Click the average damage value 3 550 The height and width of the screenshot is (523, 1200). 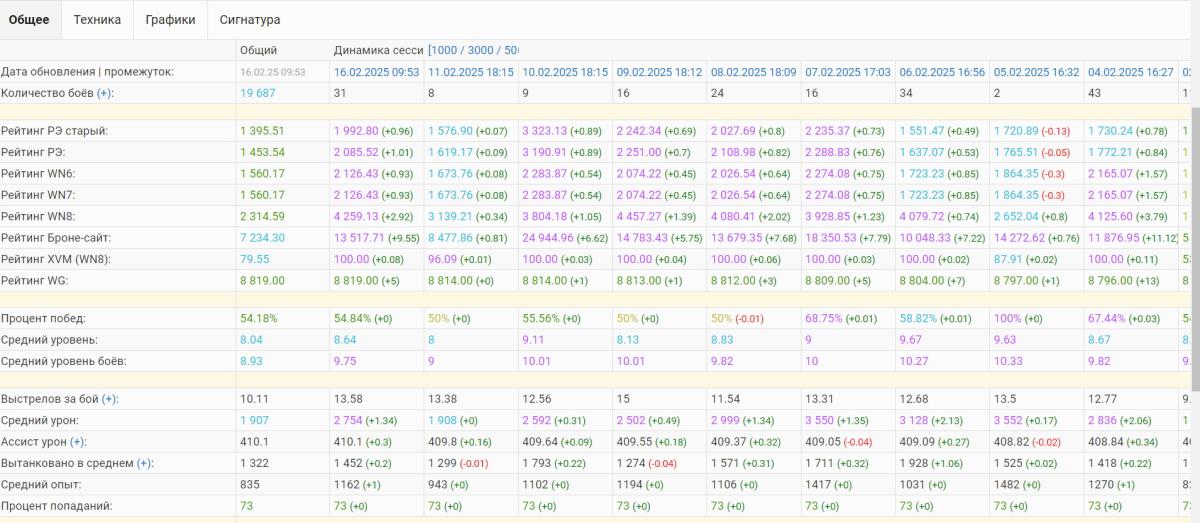pyautogui.click(x=819, y=420)
